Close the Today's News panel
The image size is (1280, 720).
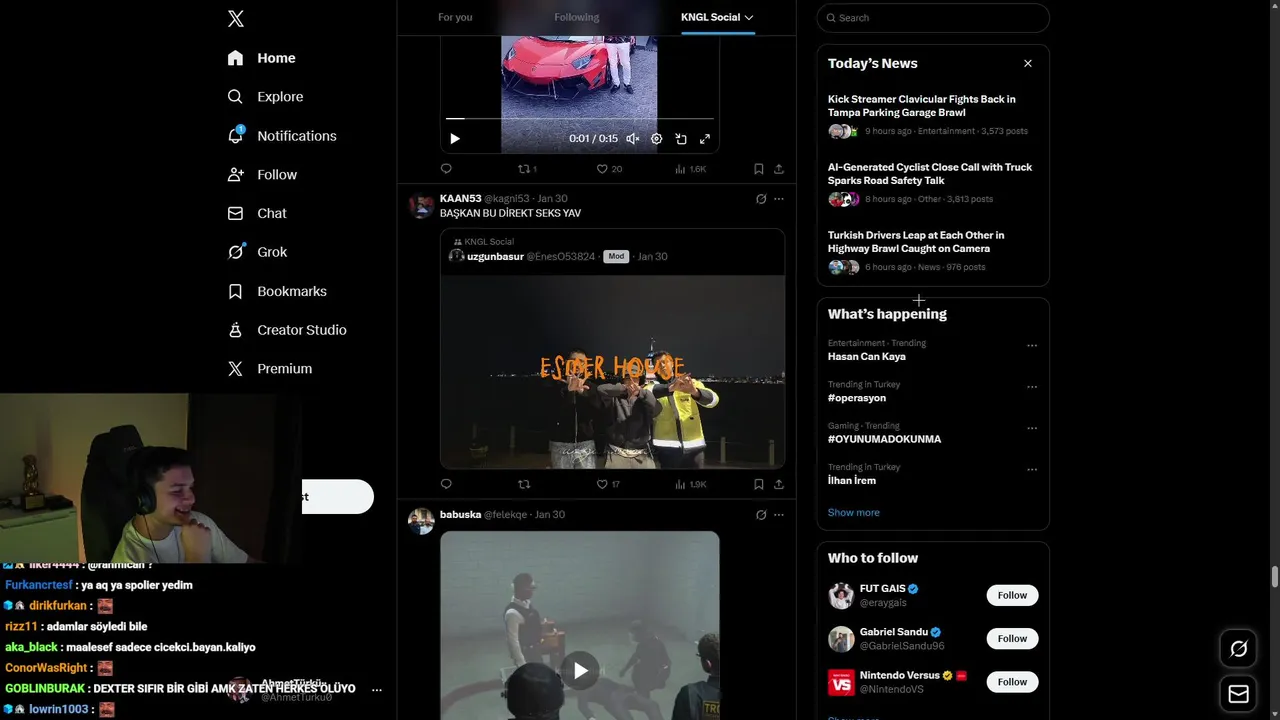click(1027, 63)
